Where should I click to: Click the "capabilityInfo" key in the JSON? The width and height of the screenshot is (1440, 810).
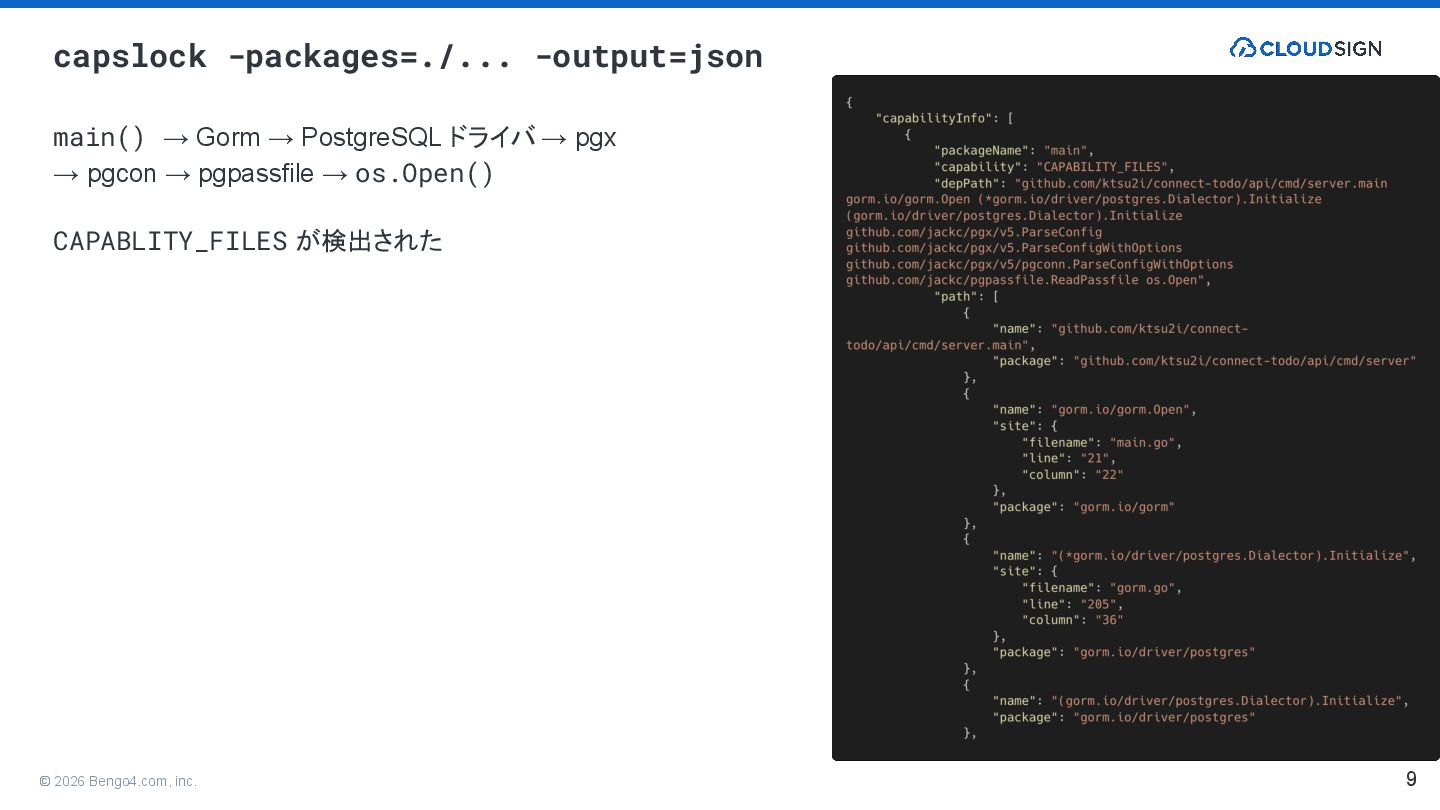point(935,118)
